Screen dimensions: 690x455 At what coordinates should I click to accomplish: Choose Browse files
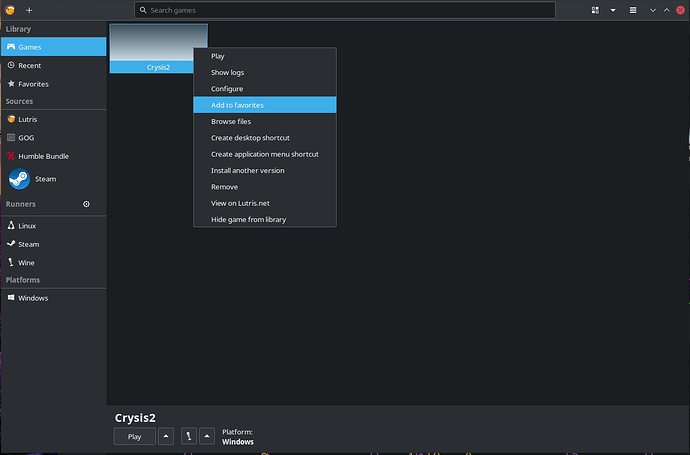(265, 121)
